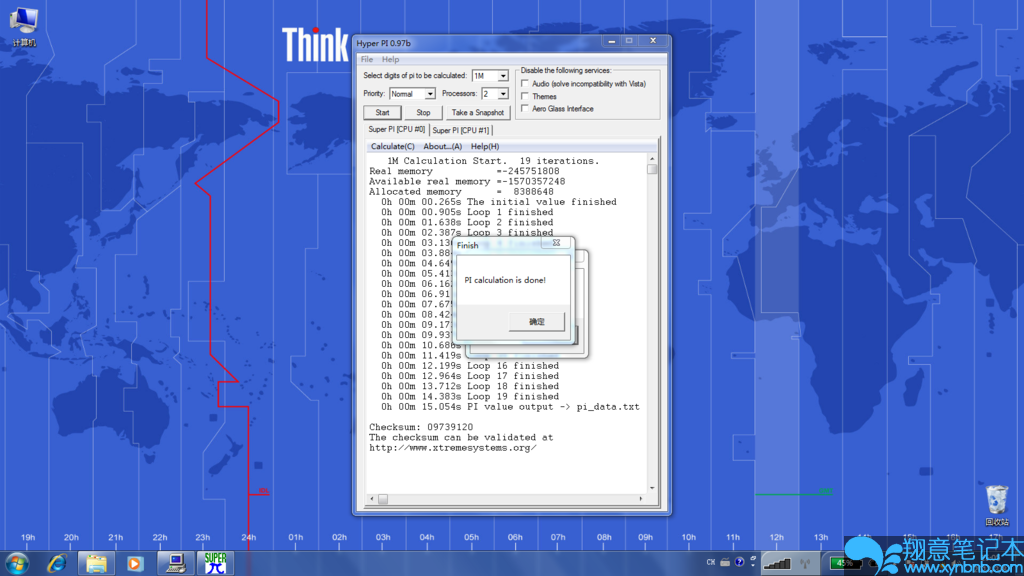Open the Help(H) menu of Super PI

point(485,146)
